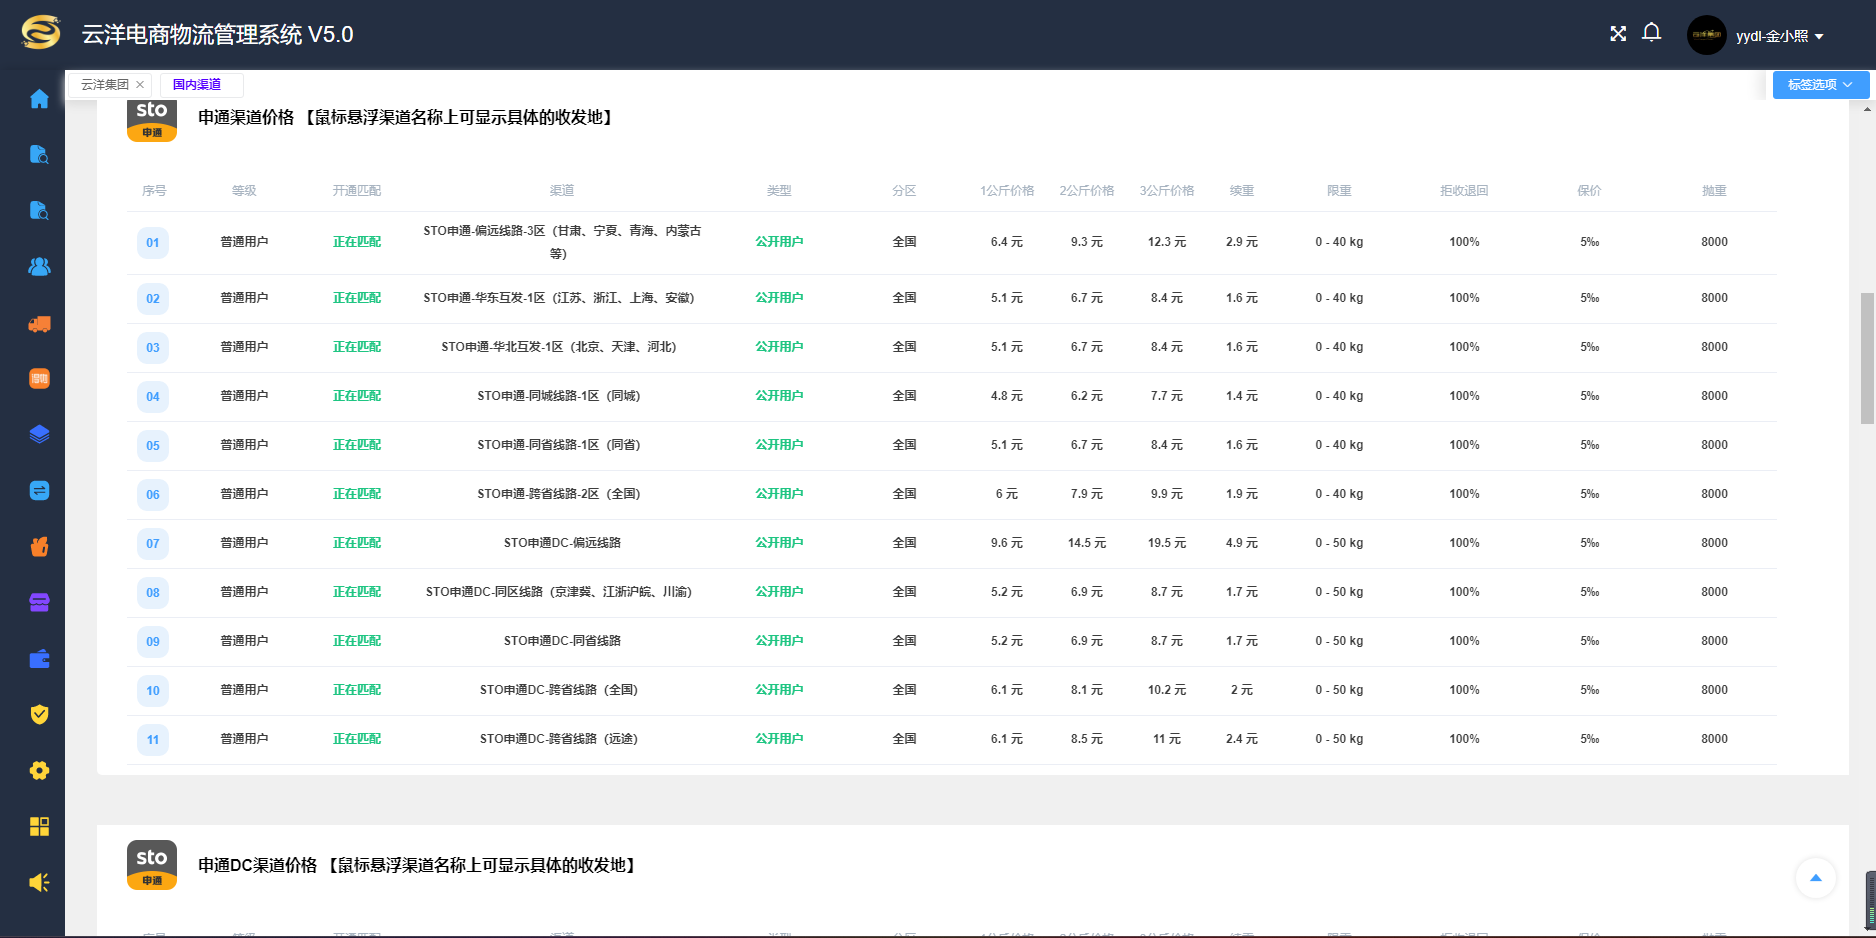The image size is (1876, 938).
Task: Open the users group sidebar icon
Action: (39, 267)
